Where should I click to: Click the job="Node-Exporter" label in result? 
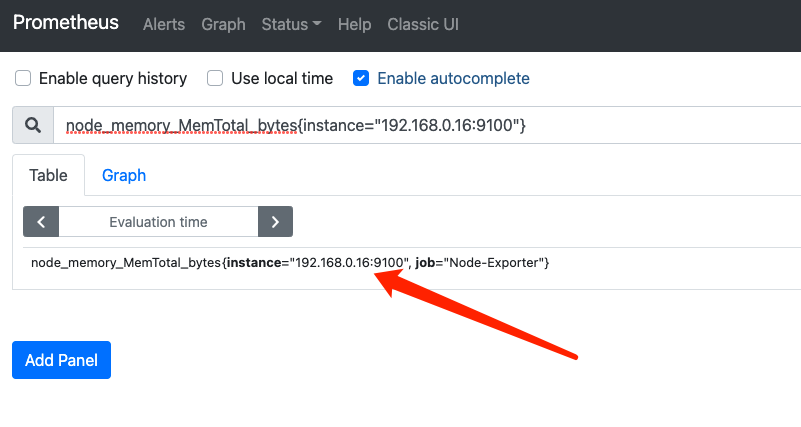[482, 262]
